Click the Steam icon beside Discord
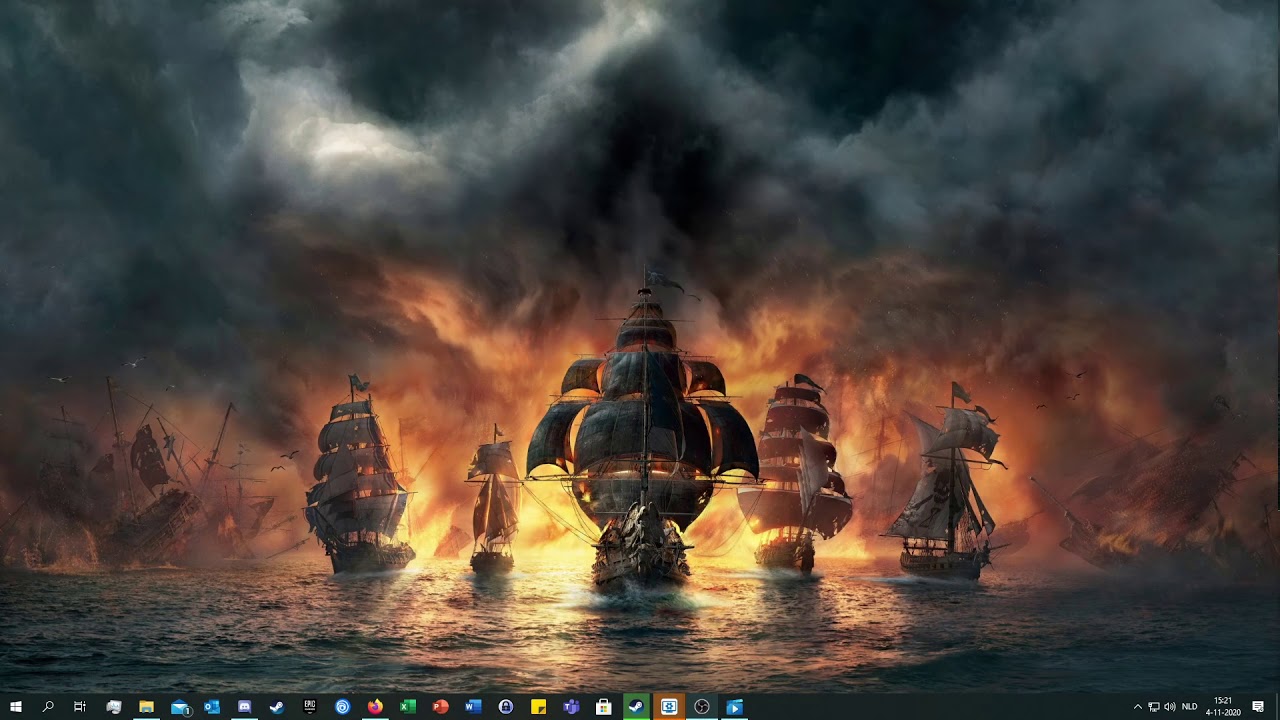 pos(277,707)
